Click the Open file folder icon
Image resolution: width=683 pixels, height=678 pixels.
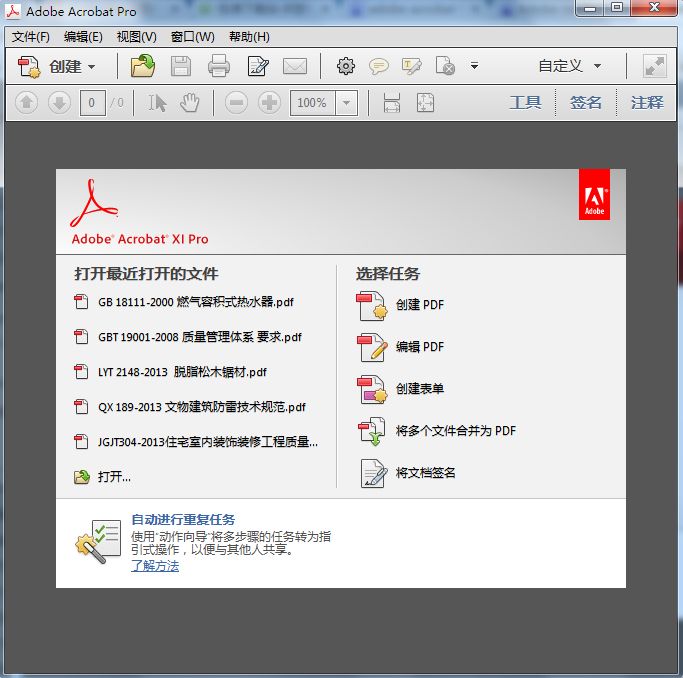[143, 66]
